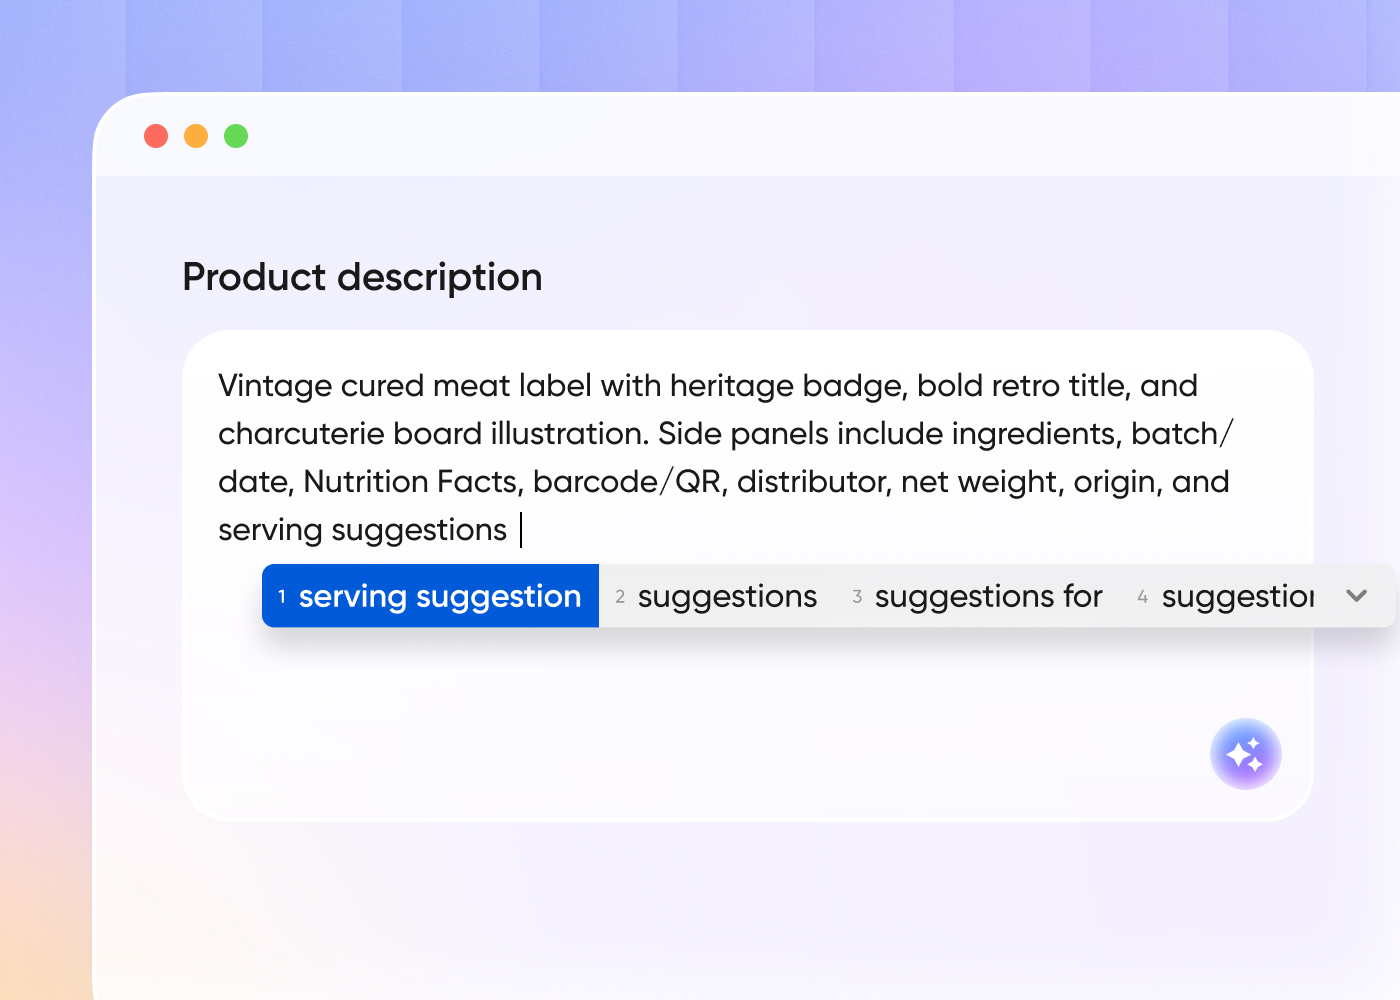This screenshot has width=1400, height=1000.
Task: Click on "heritage badge" in first line
Action: pyautogui.click(x=788, y=386)
